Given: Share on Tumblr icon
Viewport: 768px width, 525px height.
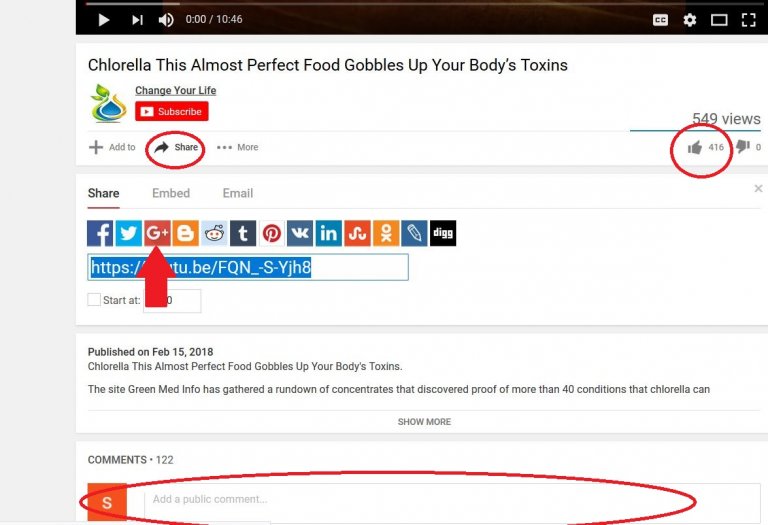Looking at the screenshot, I should point(243,233).
